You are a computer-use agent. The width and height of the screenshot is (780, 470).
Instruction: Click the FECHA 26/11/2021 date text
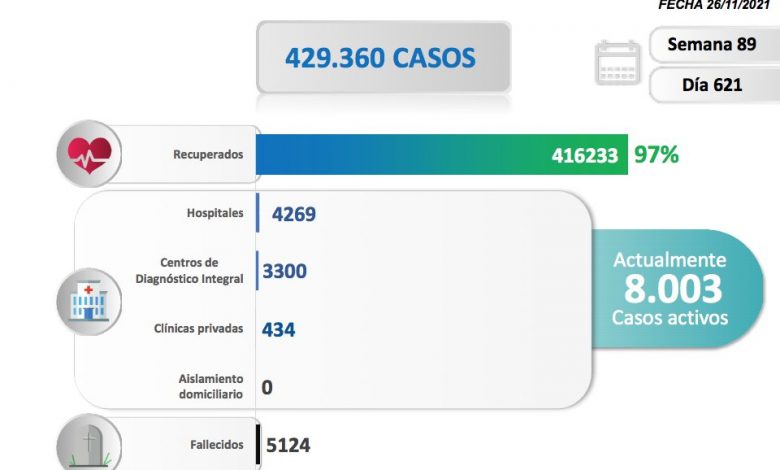[717, 5]
